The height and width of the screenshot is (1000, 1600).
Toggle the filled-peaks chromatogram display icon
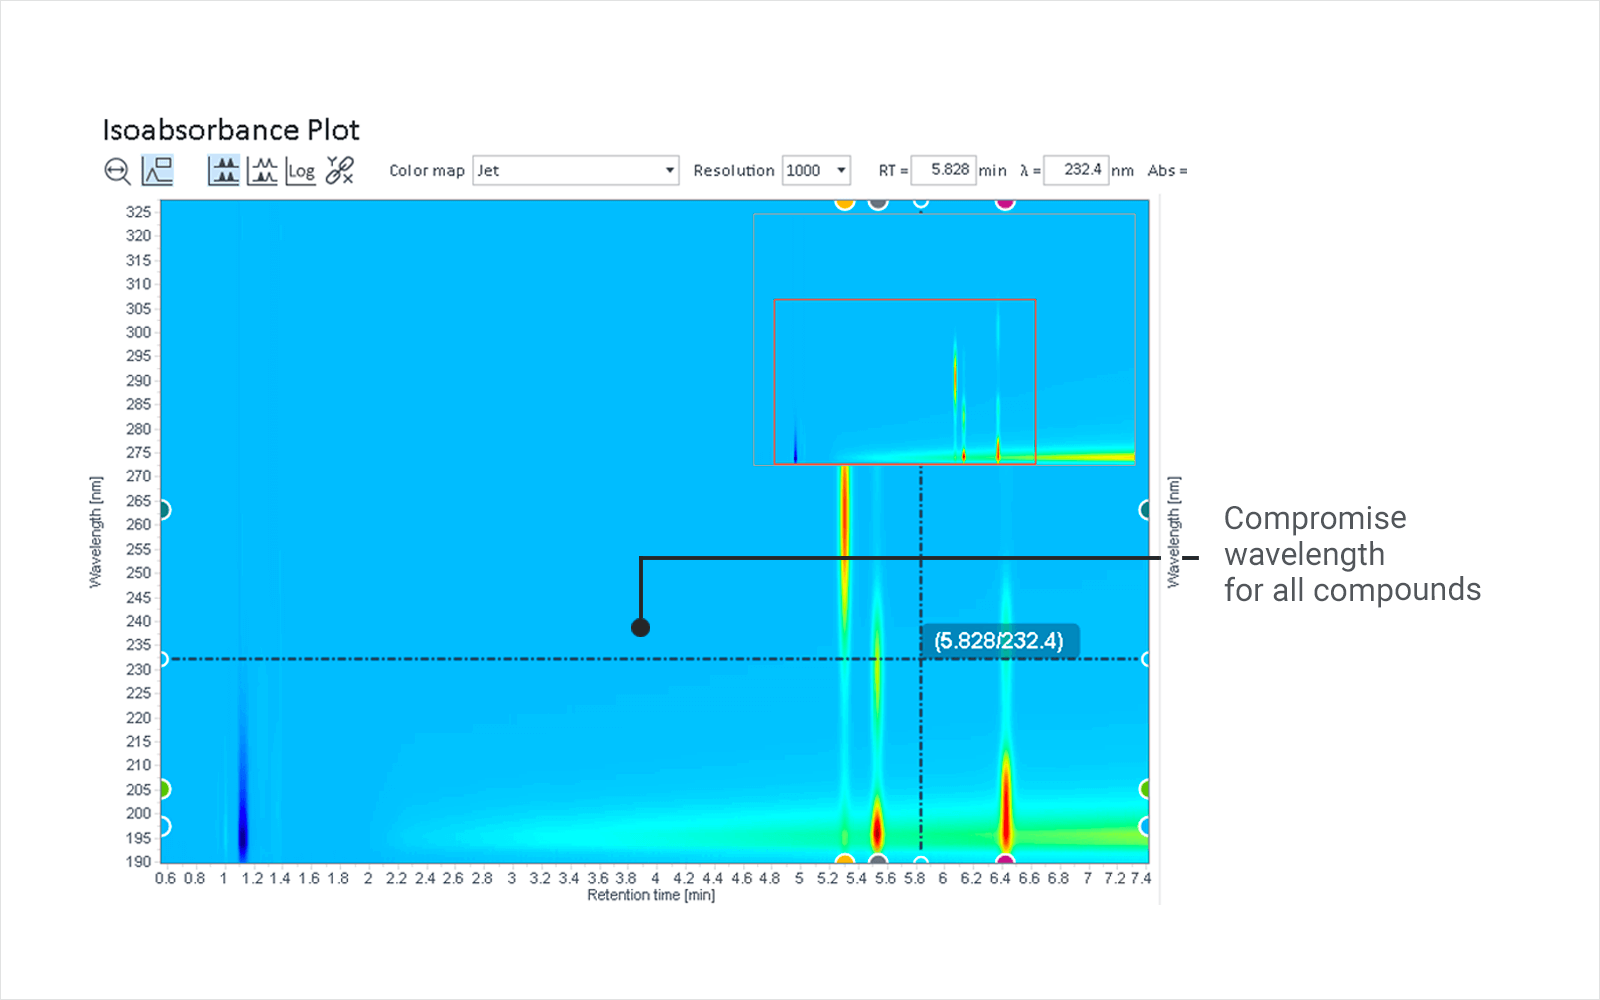tap(224, 171)
